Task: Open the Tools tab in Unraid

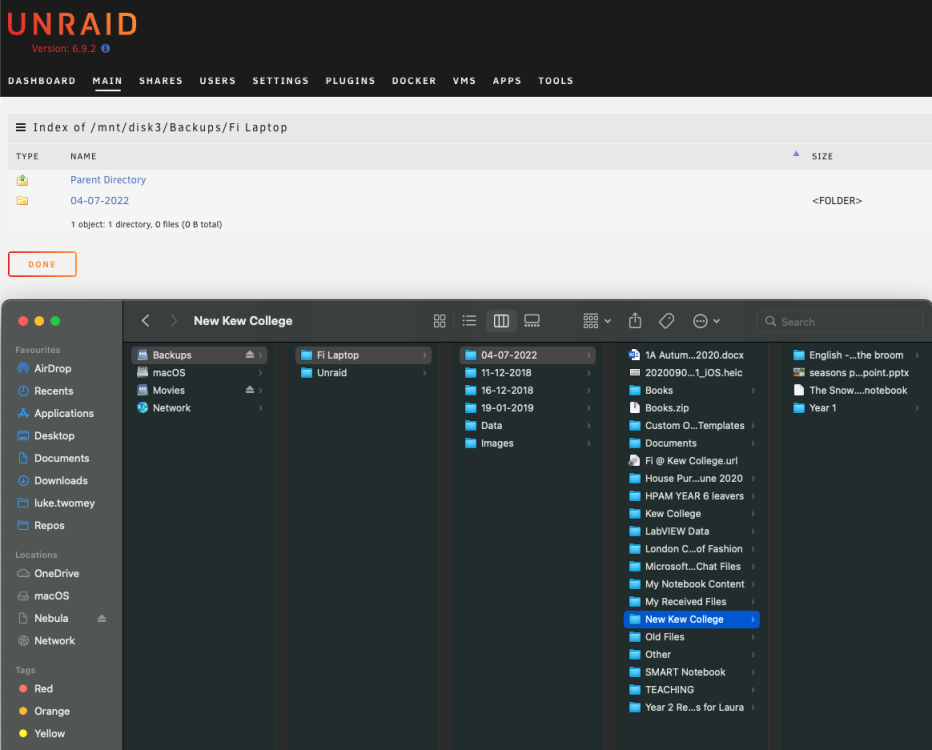Action: coord(556,81)
